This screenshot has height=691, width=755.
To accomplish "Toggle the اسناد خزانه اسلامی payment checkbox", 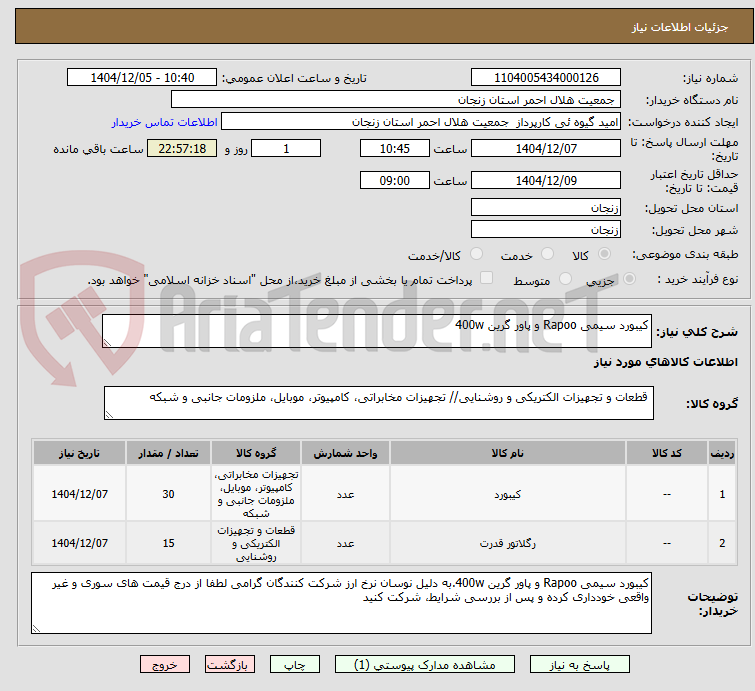I will pyautogui.click(x=487, y=278).
